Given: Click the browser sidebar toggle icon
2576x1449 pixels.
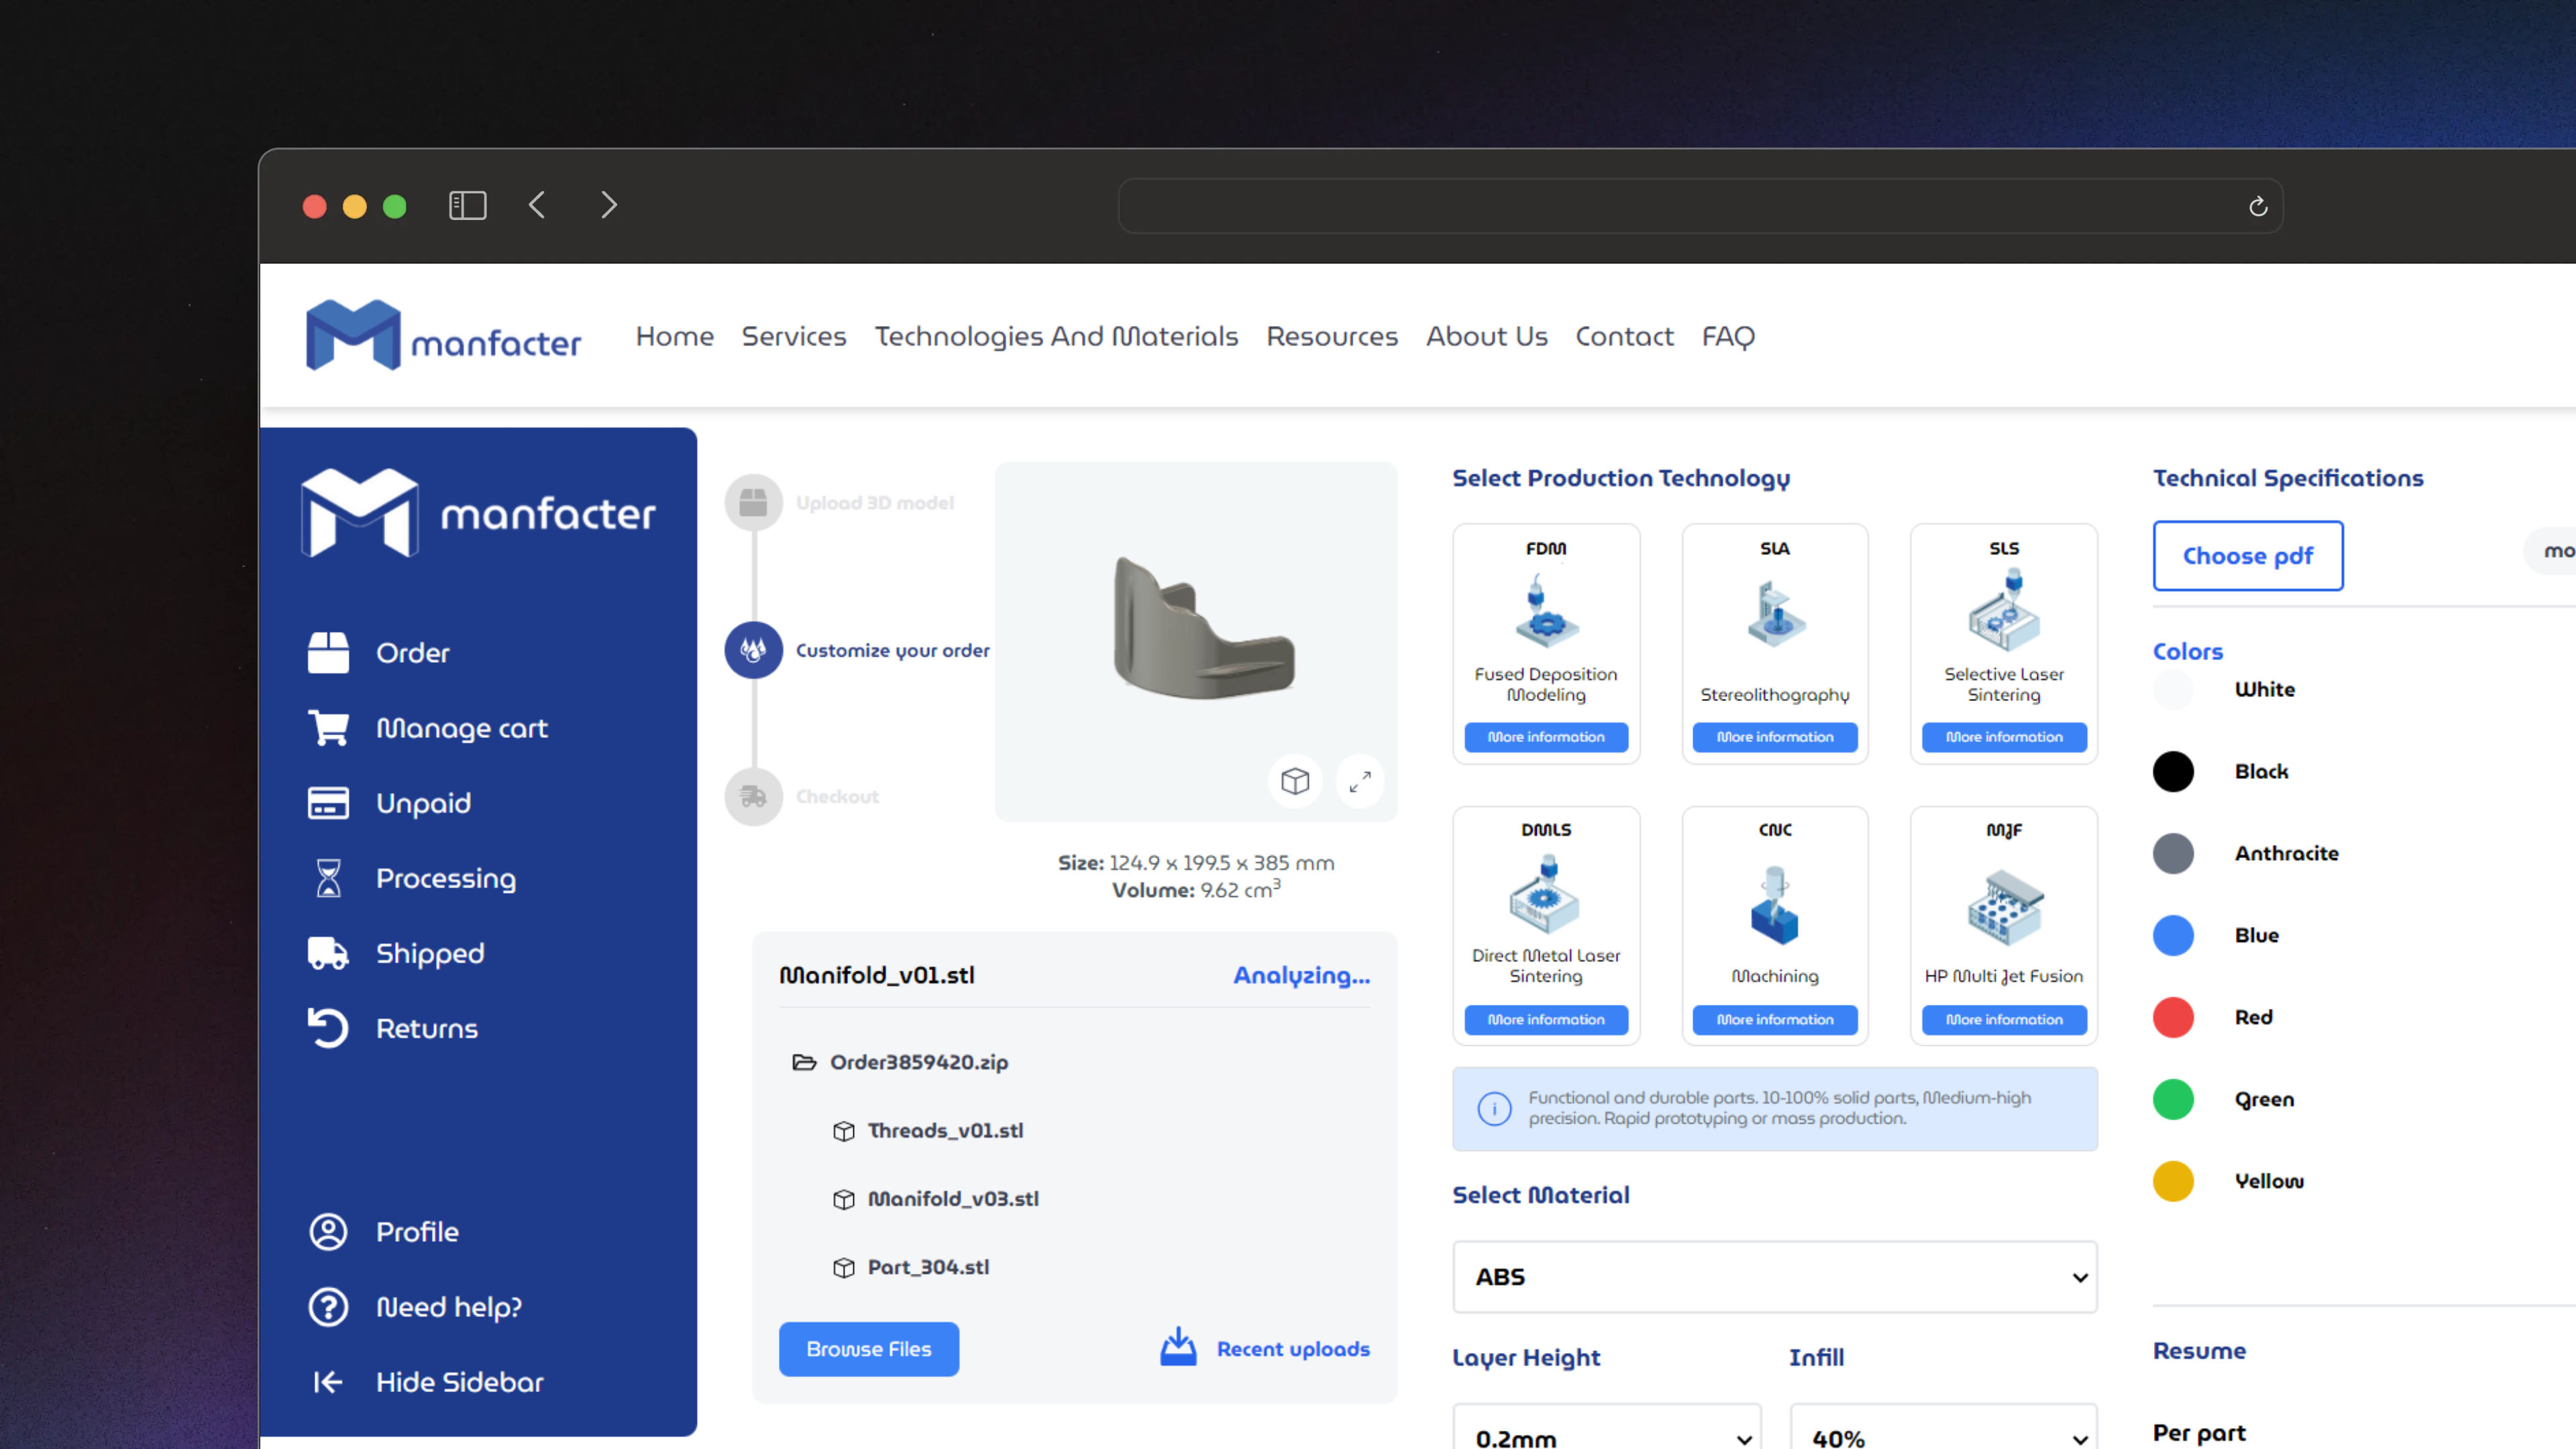Looking at the screenshot, I should coord(467,205).
